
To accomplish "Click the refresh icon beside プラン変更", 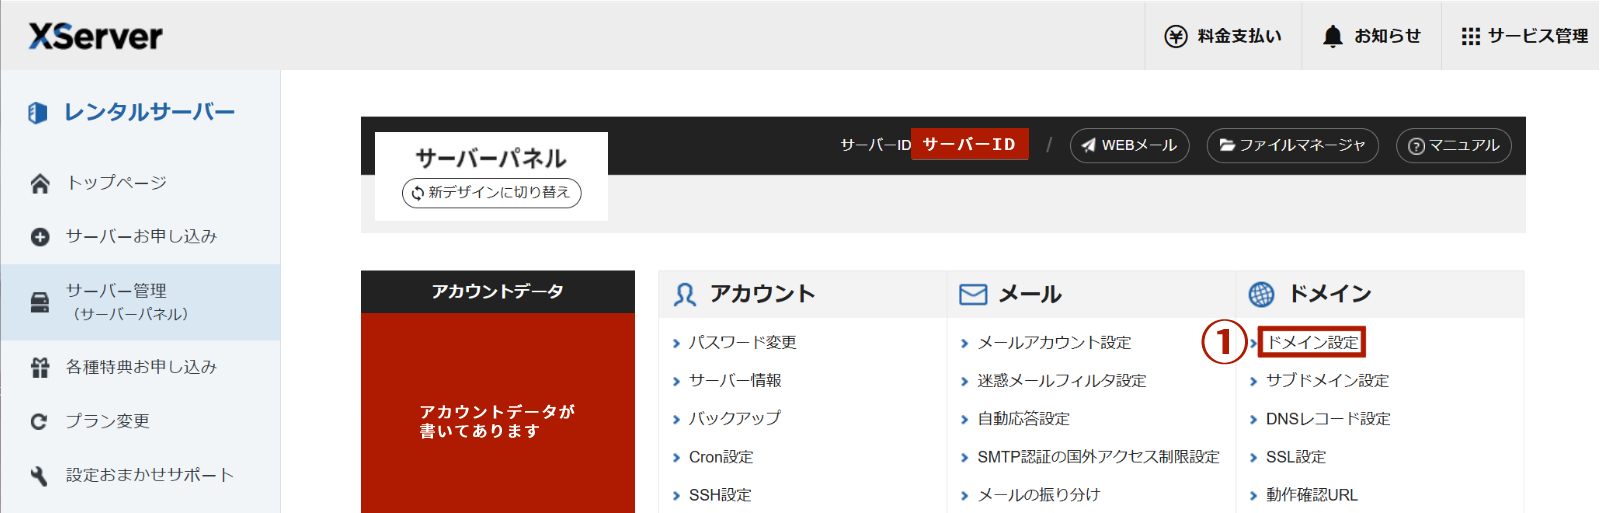I will point(40,422).
